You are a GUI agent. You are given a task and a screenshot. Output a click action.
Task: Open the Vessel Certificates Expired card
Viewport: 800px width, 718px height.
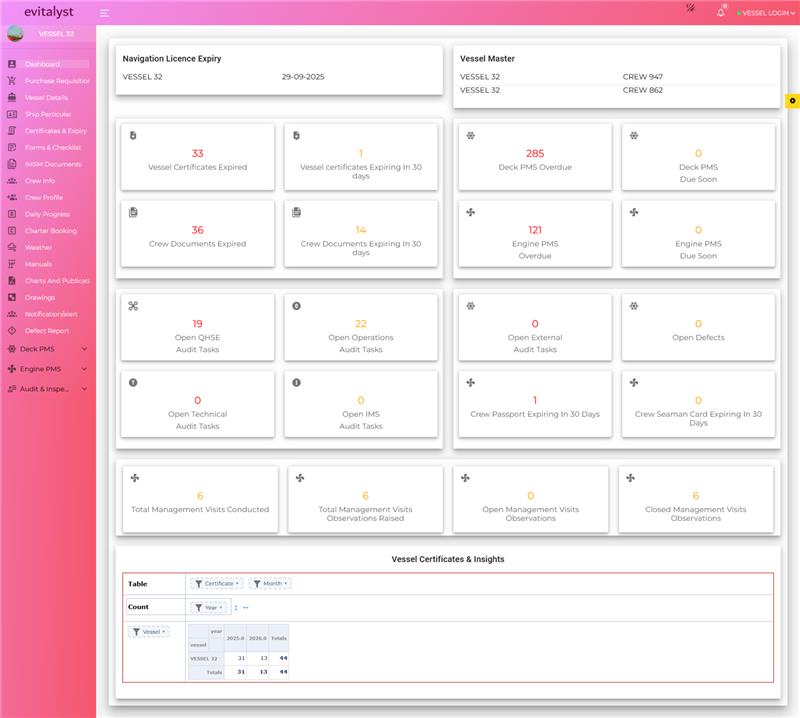(x=197, y=157)
